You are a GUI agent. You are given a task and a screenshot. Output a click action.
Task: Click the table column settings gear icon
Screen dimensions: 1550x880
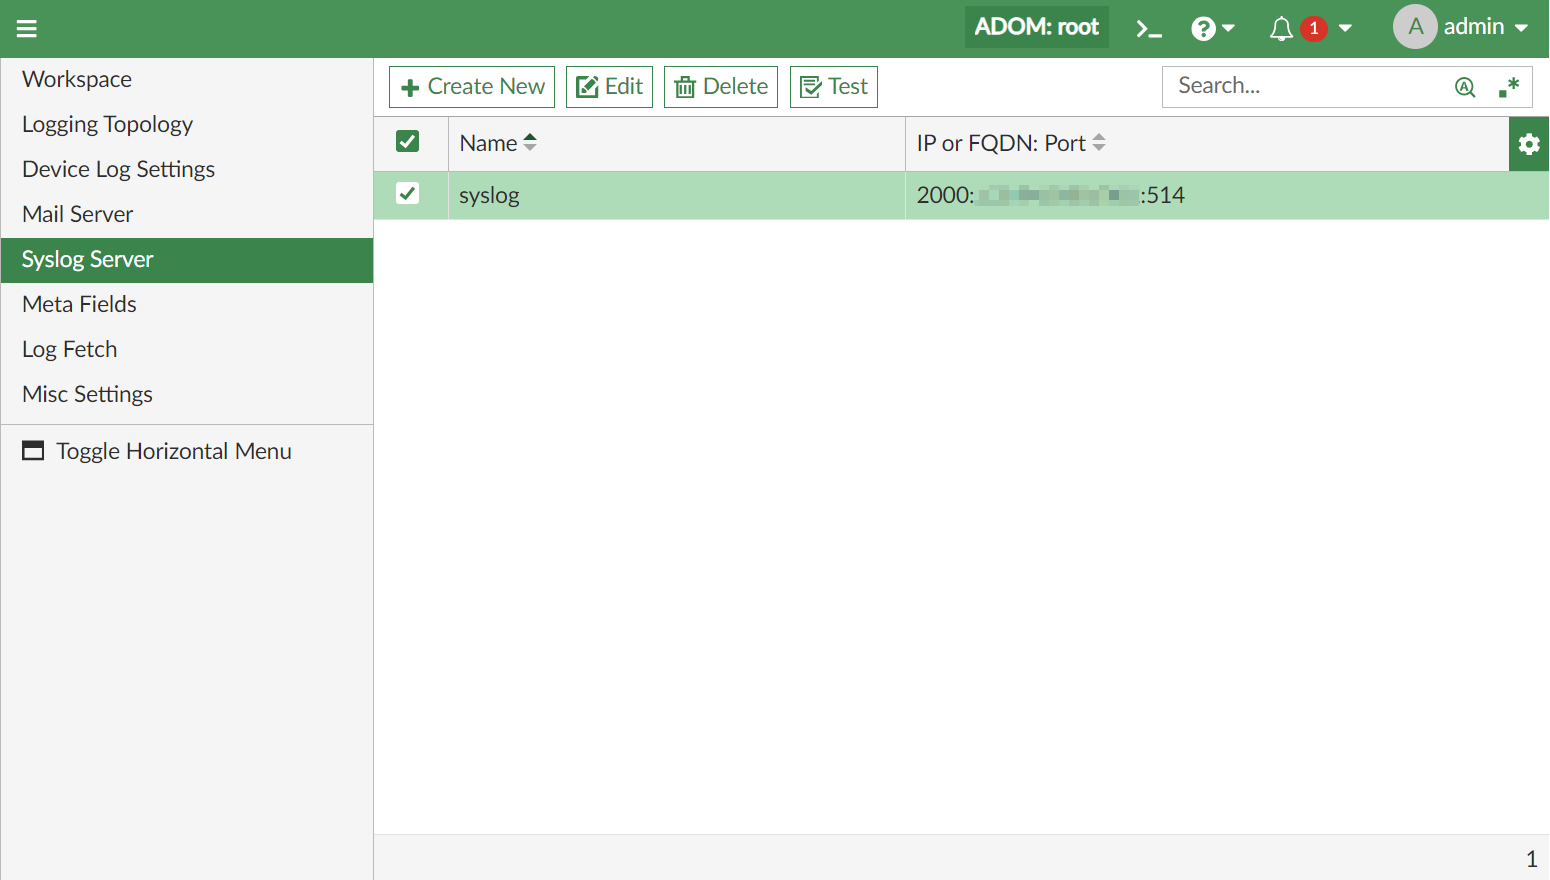point(1529,143)
